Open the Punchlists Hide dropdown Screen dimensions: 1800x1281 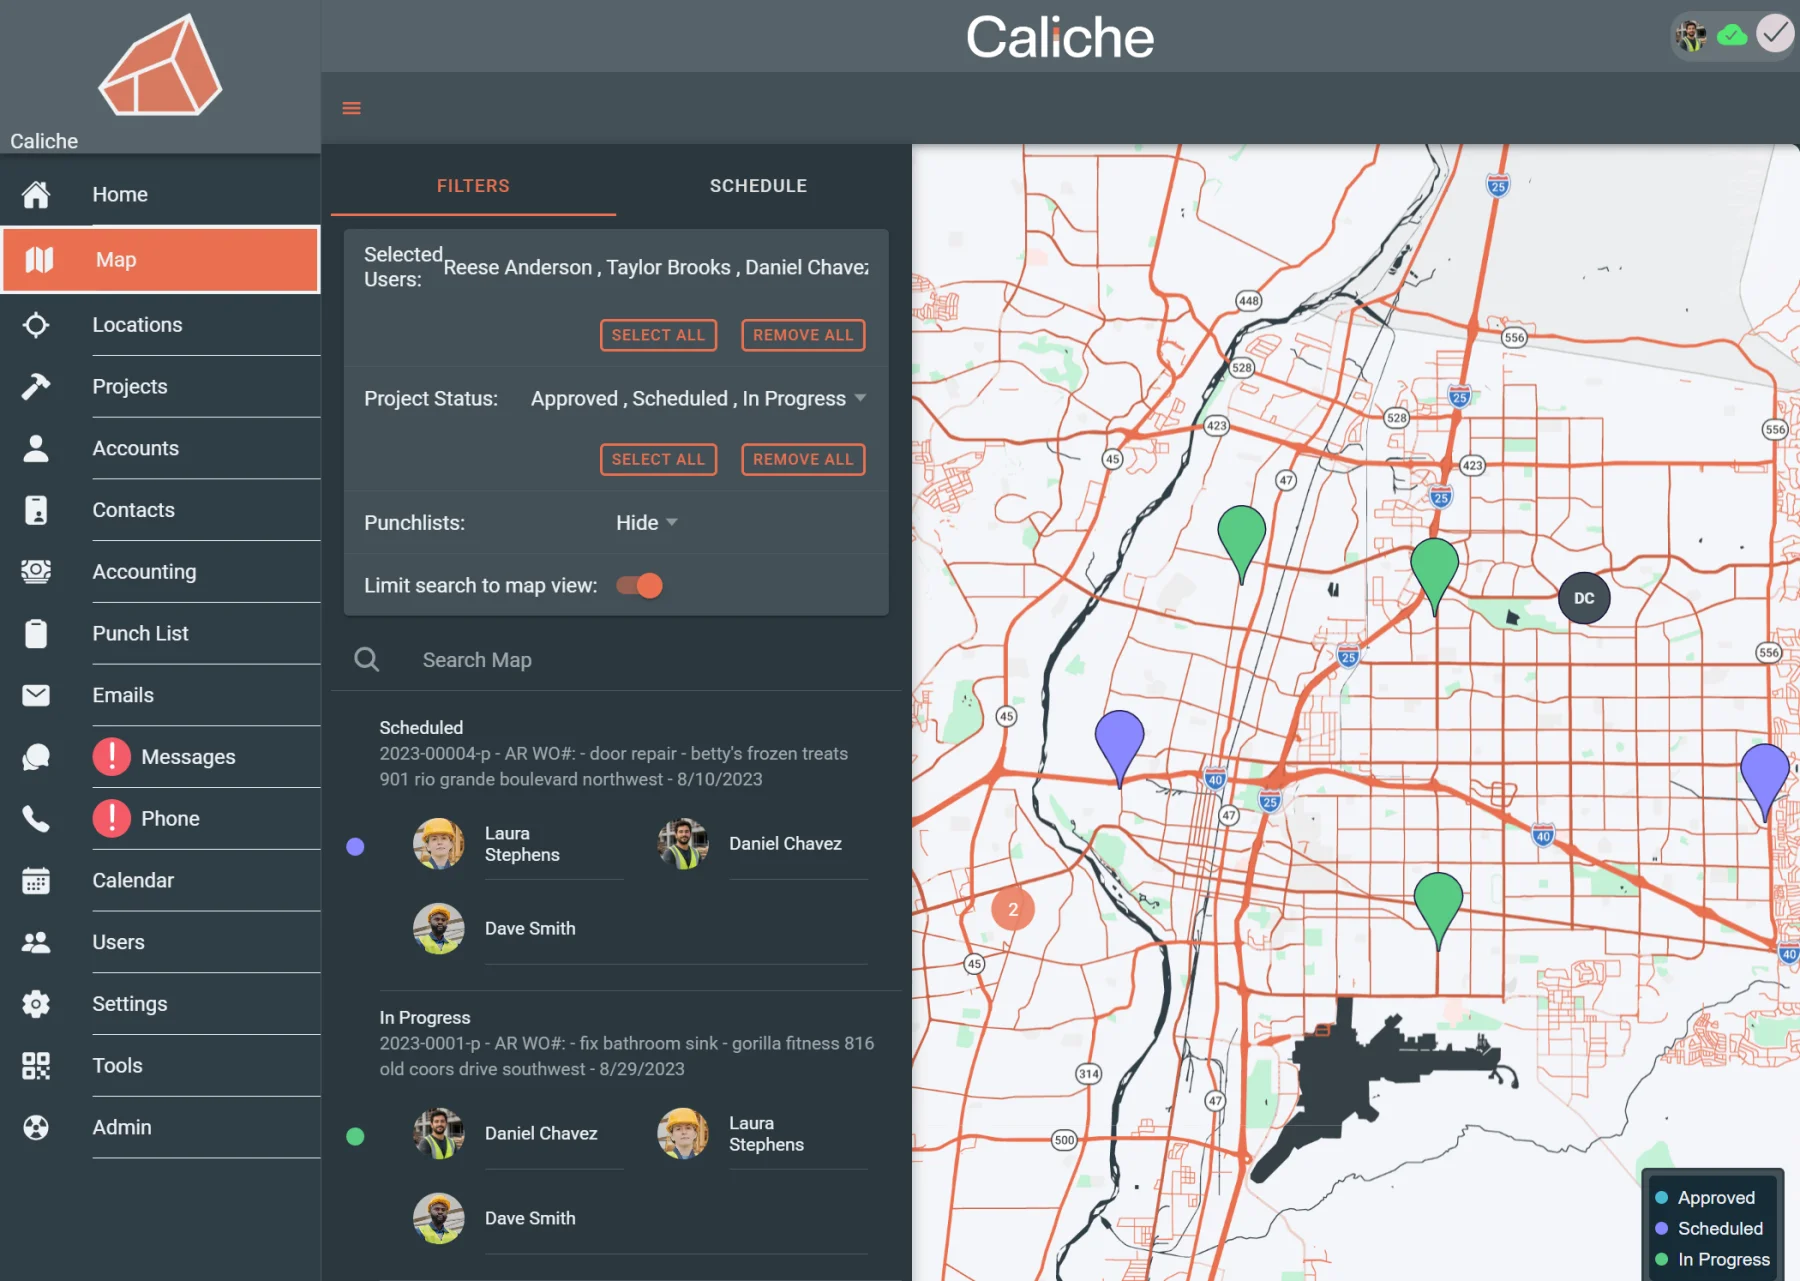tap(647, 523)
